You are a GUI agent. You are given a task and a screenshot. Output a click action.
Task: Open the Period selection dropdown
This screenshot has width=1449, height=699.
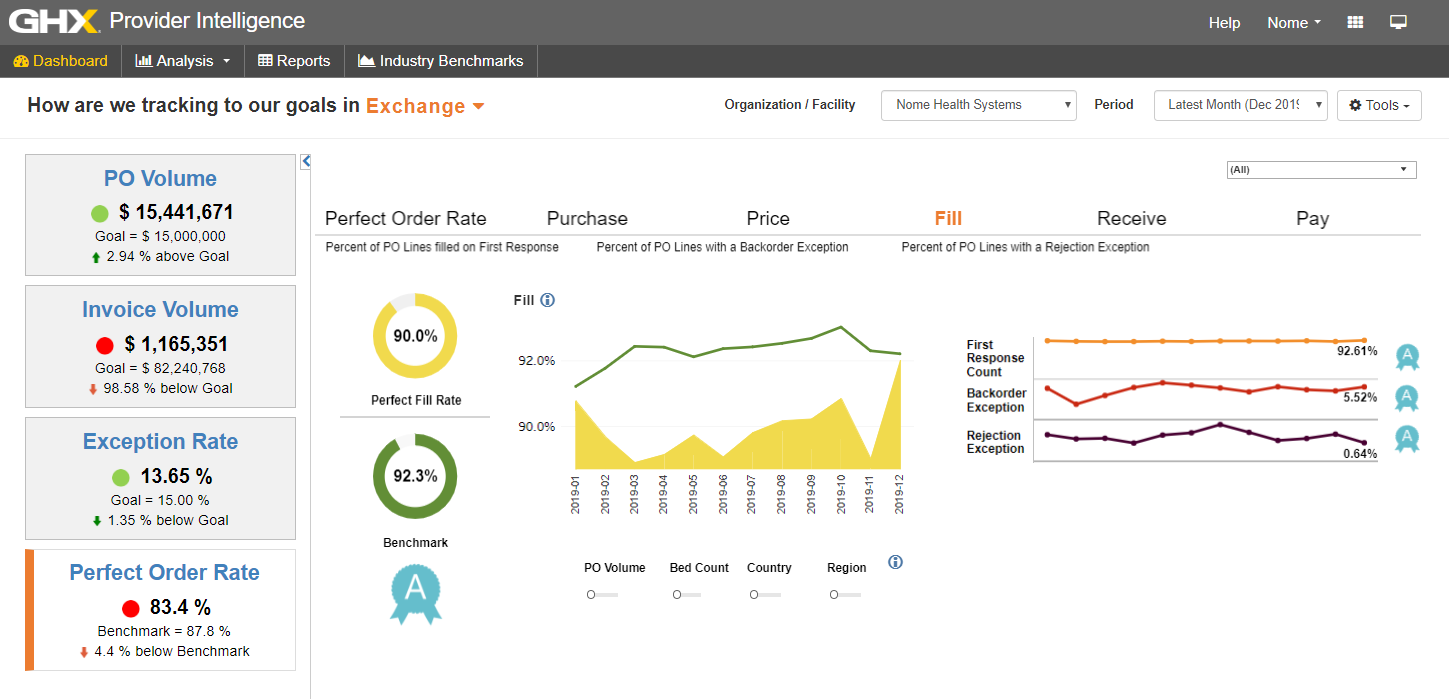[x=1240, y=105]
